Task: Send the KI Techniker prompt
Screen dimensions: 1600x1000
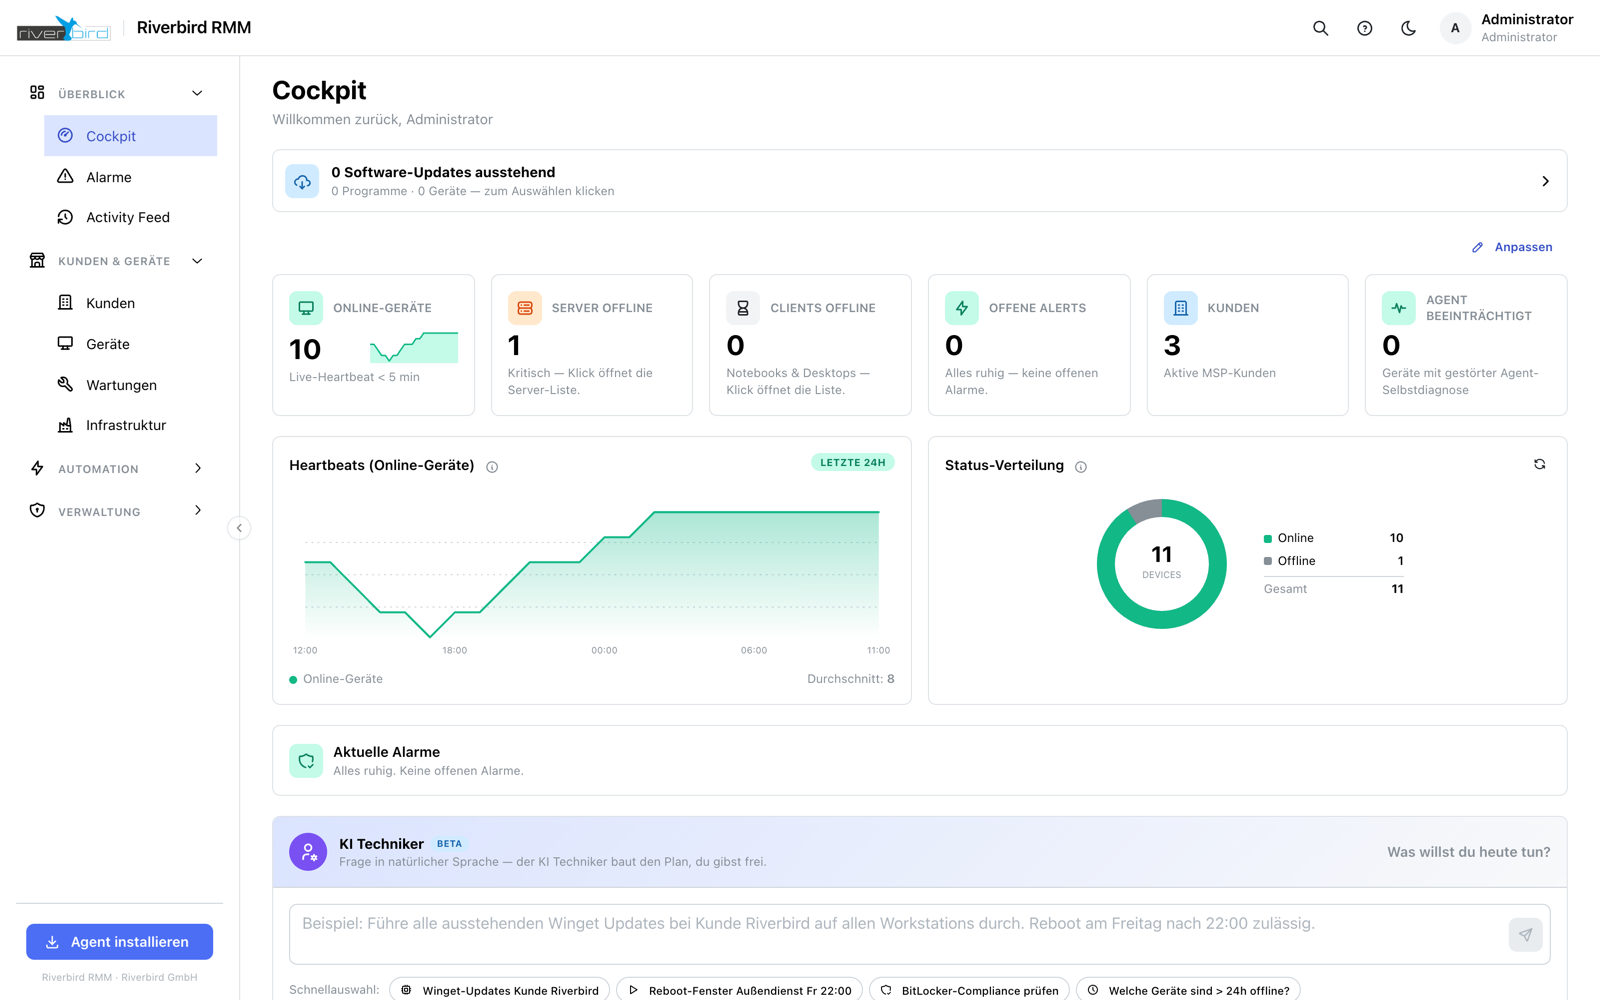Action: click(1525, 935)
